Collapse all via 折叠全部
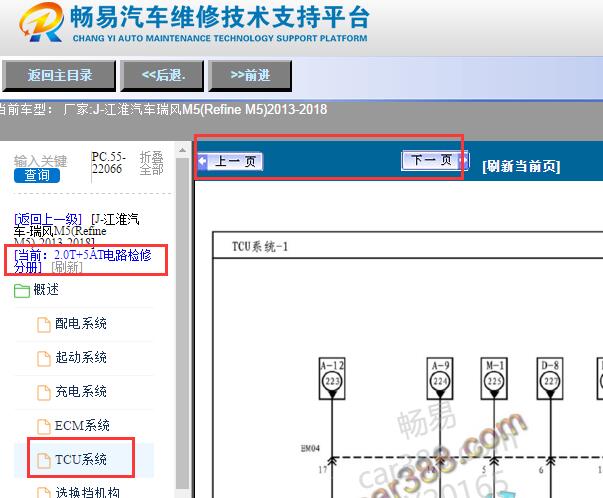 tap(152, 163)
